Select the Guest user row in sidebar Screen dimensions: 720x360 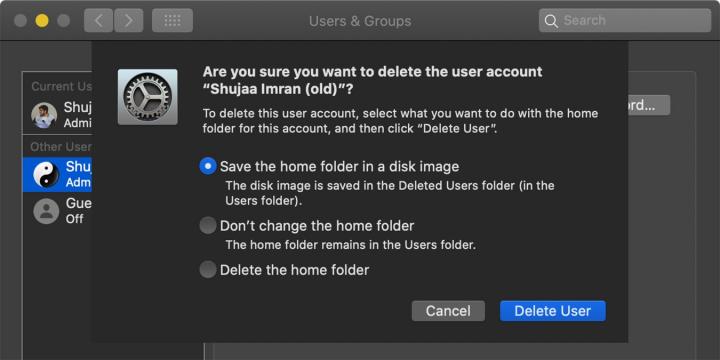(x=57, y=211)
